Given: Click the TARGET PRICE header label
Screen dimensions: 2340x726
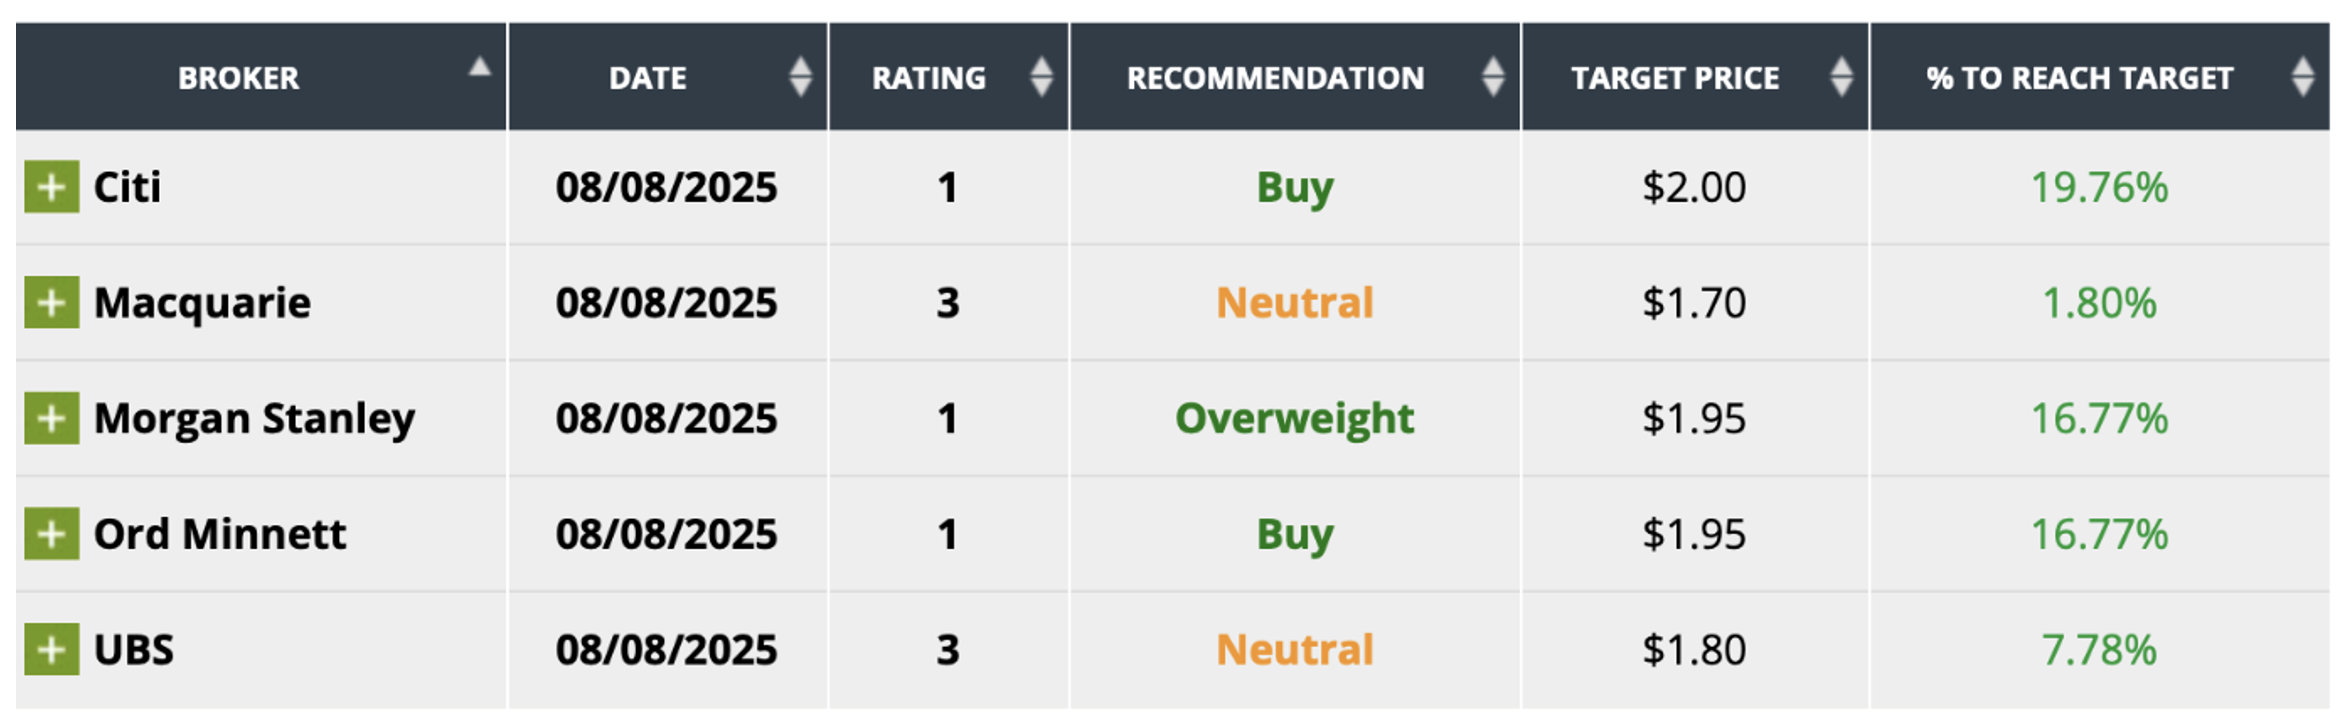Looking at the screenshot, I should coord(1675,78).
